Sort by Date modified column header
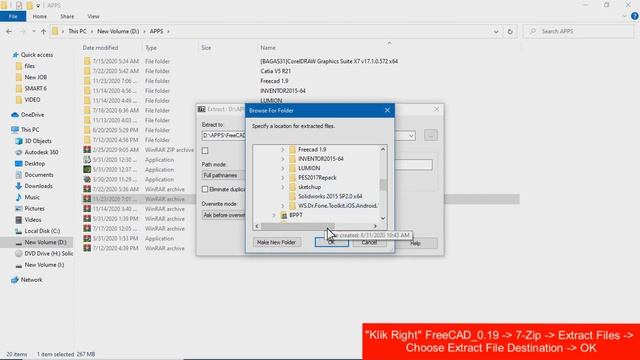The height and width of the screenshot is (360, 640). pyautogui.click(x=100, y=48)
